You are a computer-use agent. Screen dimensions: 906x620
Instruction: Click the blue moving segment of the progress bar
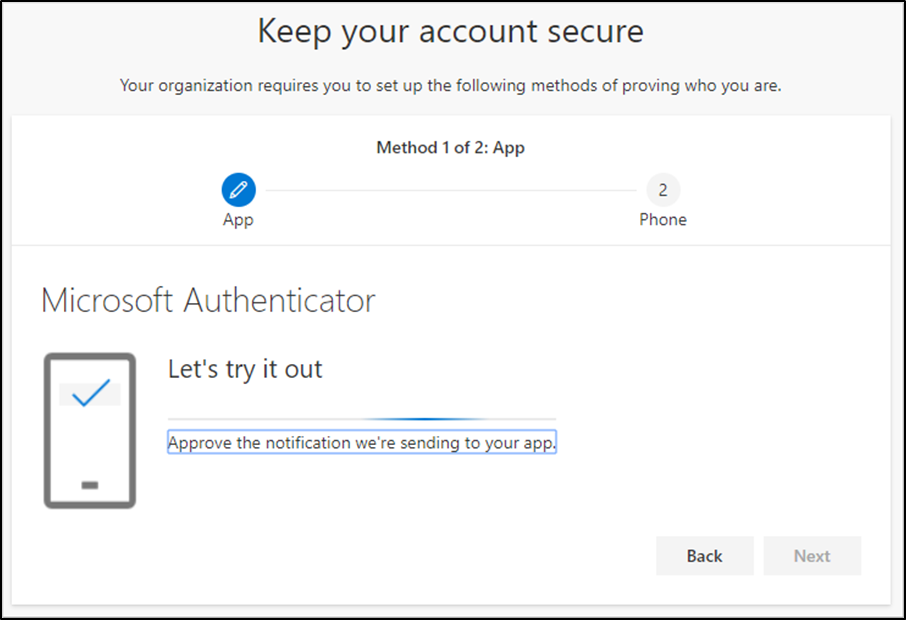pos(425,419)
